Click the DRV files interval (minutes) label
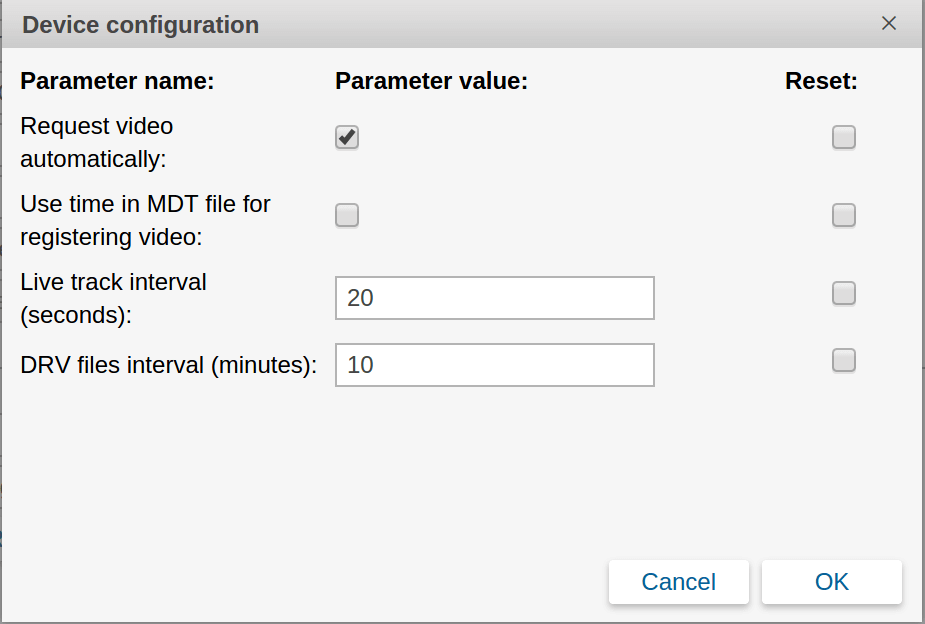925x624 pixels. [x=168, y=365]
